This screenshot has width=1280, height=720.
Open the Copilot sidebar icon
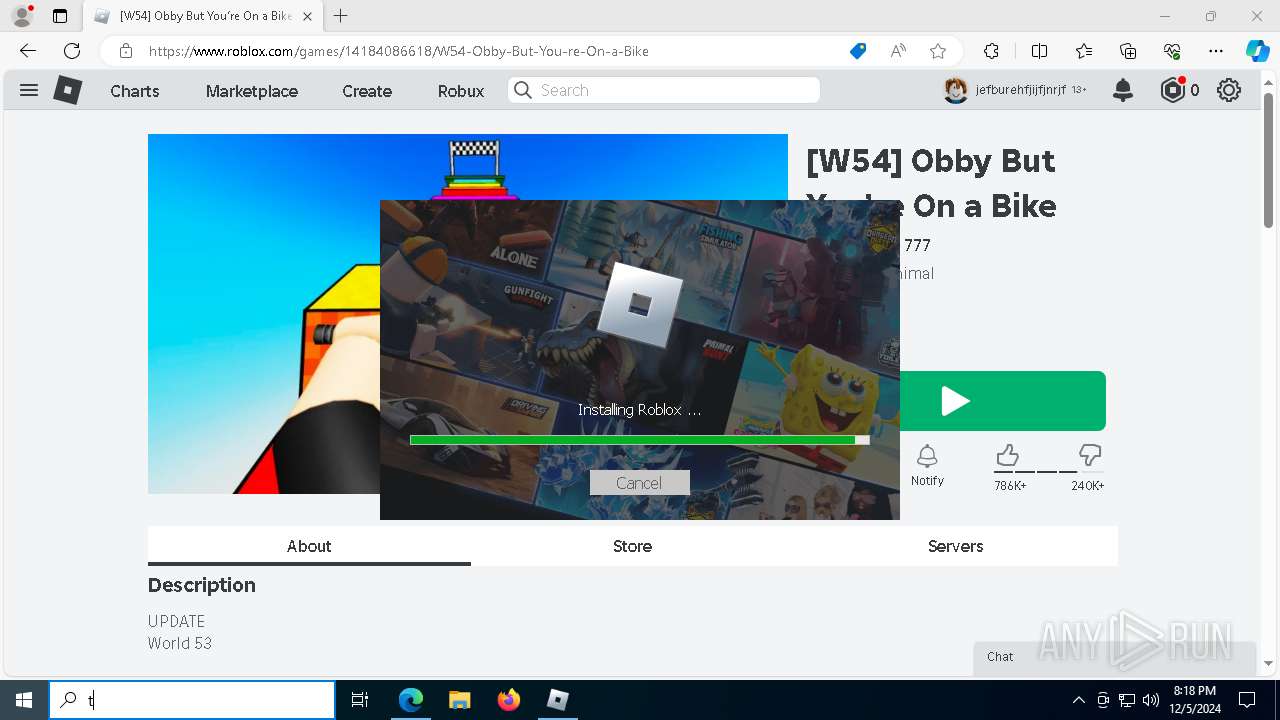click(x=1257, y=51)
